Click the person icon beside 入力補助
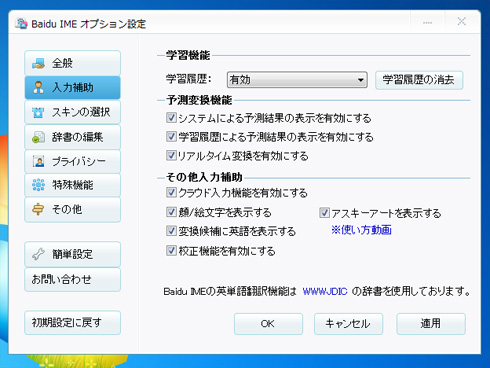This screenshot has width=490, height=368. pos(38,88)
